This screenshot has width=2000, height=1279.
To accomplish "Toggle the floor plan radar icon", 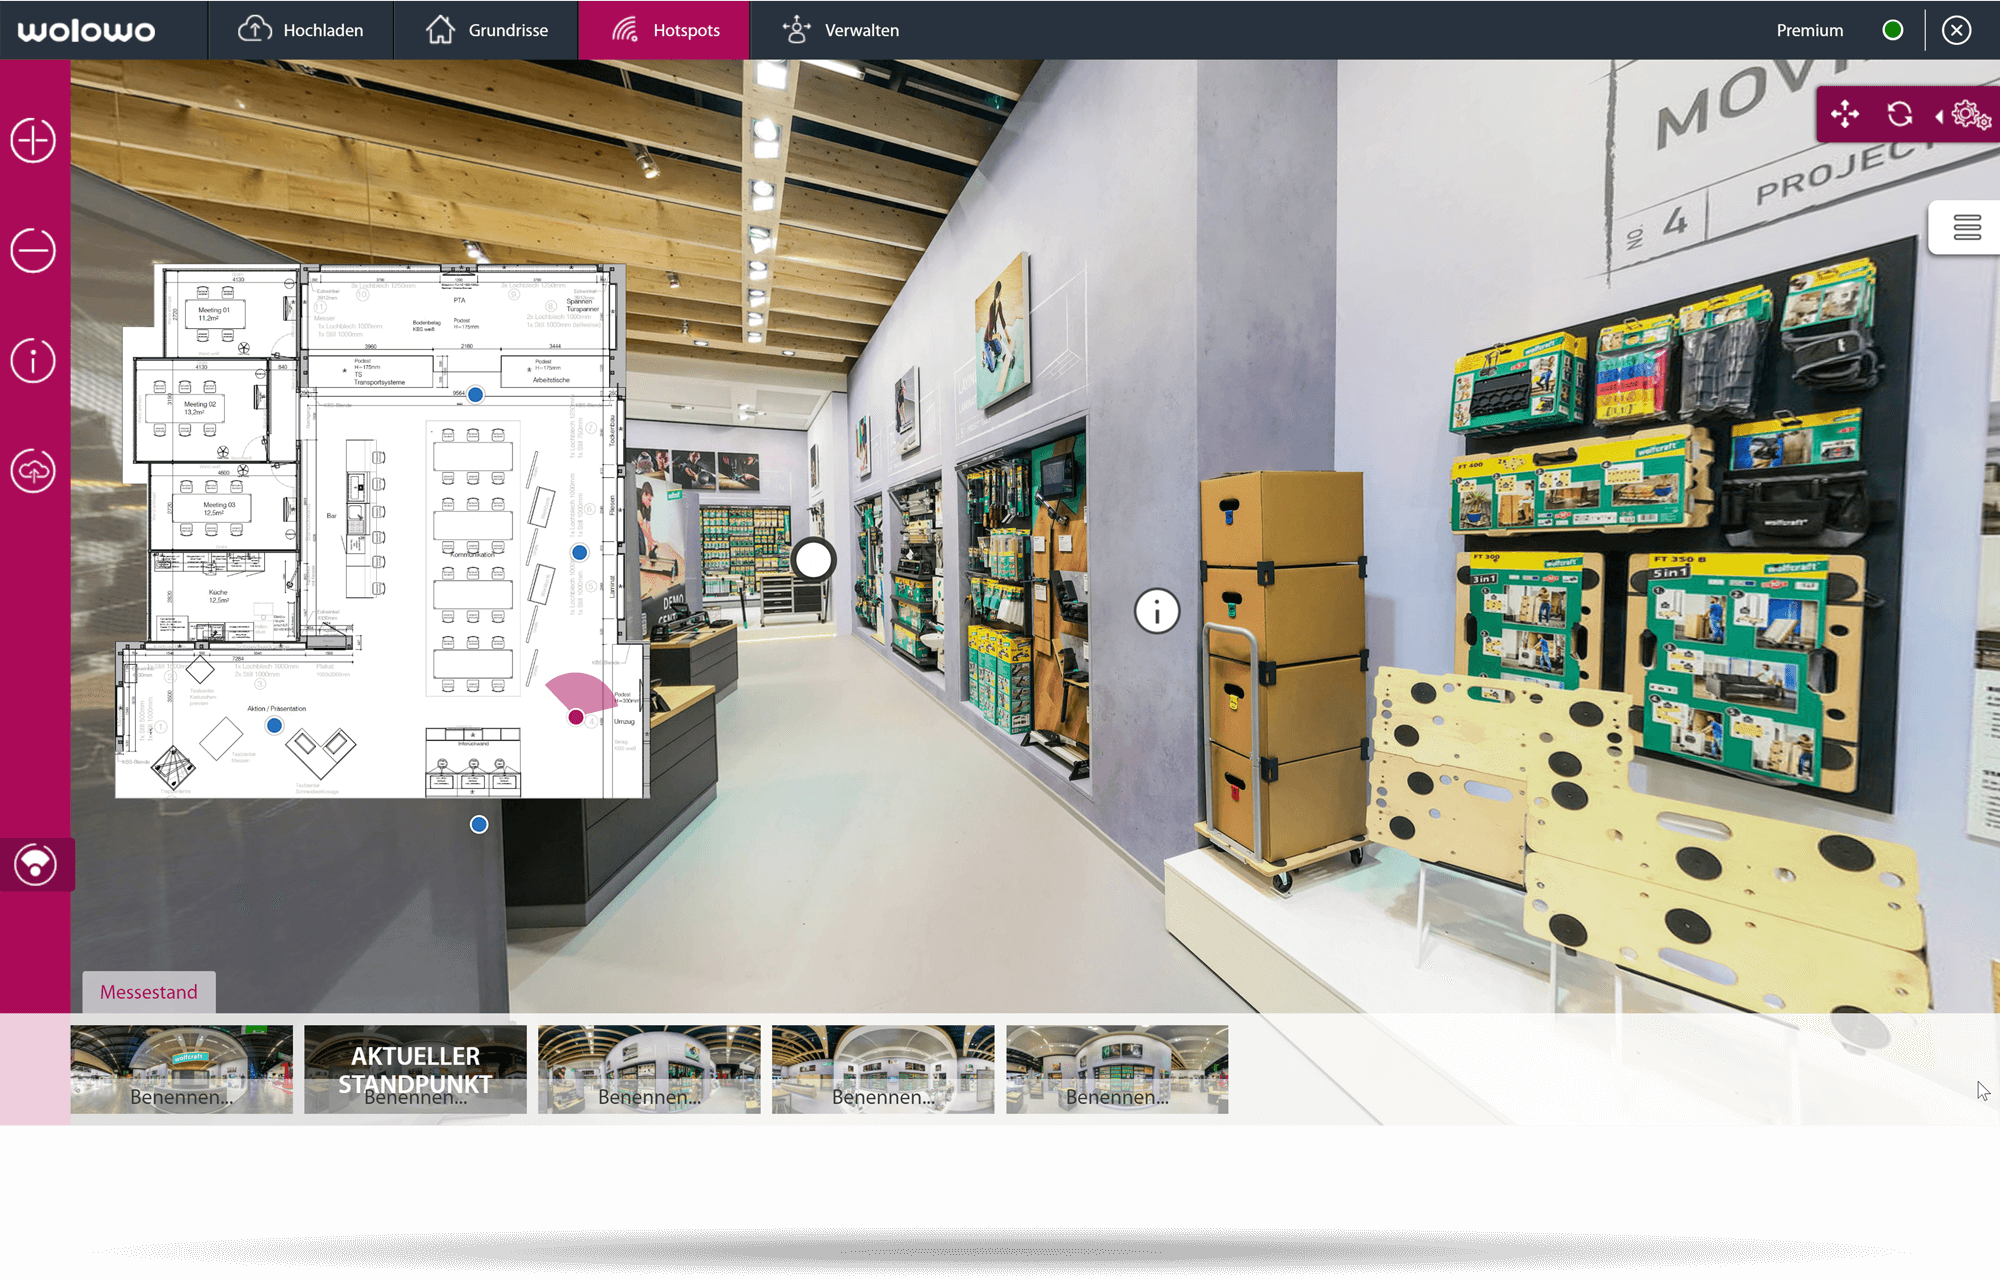I will tap(36, 864).
